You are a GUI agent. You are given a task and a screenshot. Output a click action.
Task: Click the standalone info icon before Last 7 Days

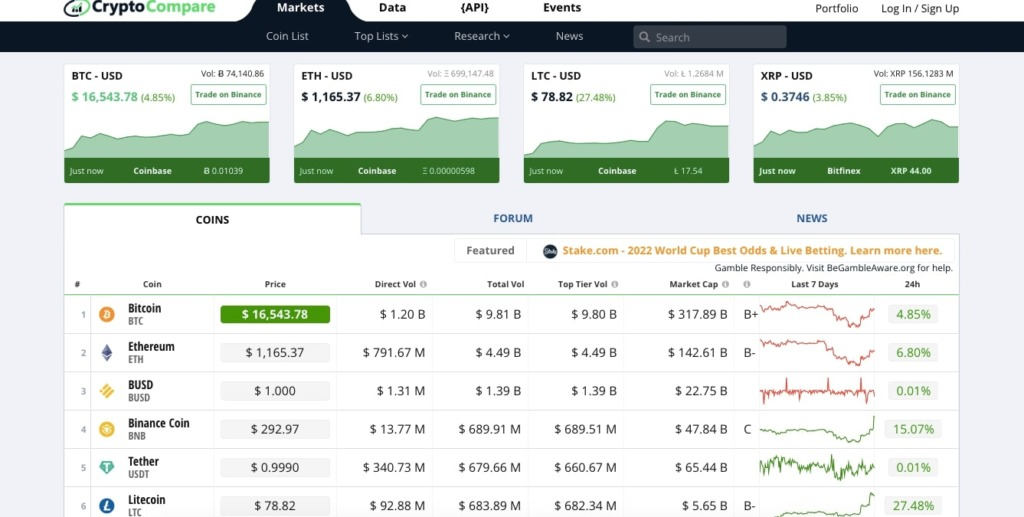746,285
